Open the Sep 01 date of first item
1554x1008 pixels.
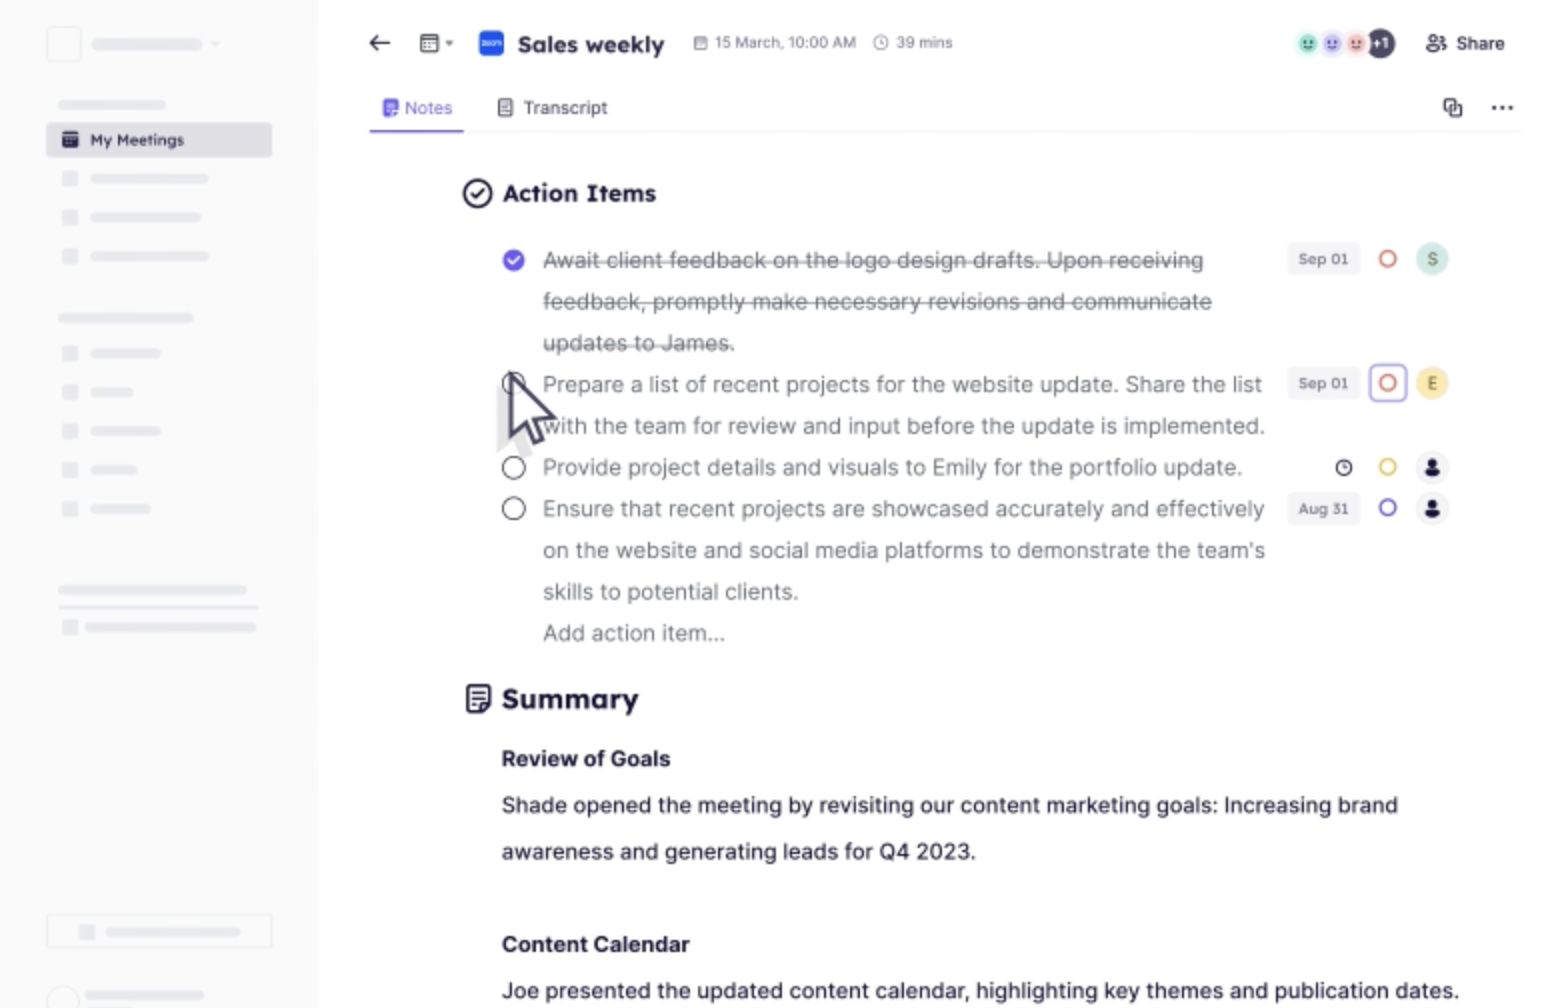coord(1322,259)
